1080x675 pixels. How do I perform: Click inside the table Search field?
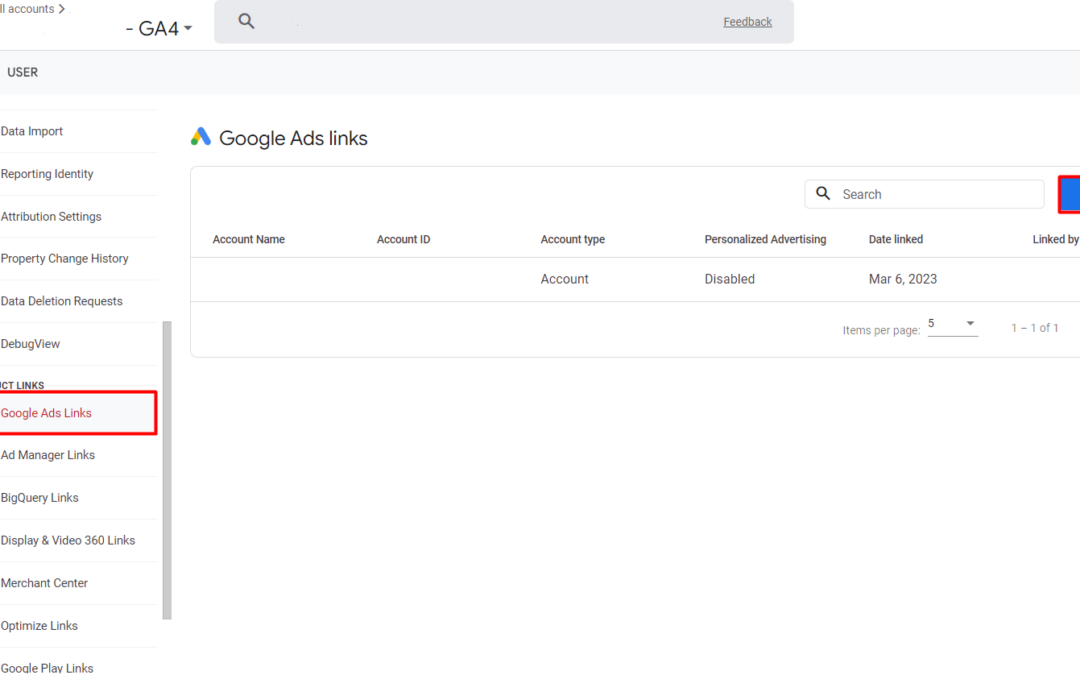point(935,194)
